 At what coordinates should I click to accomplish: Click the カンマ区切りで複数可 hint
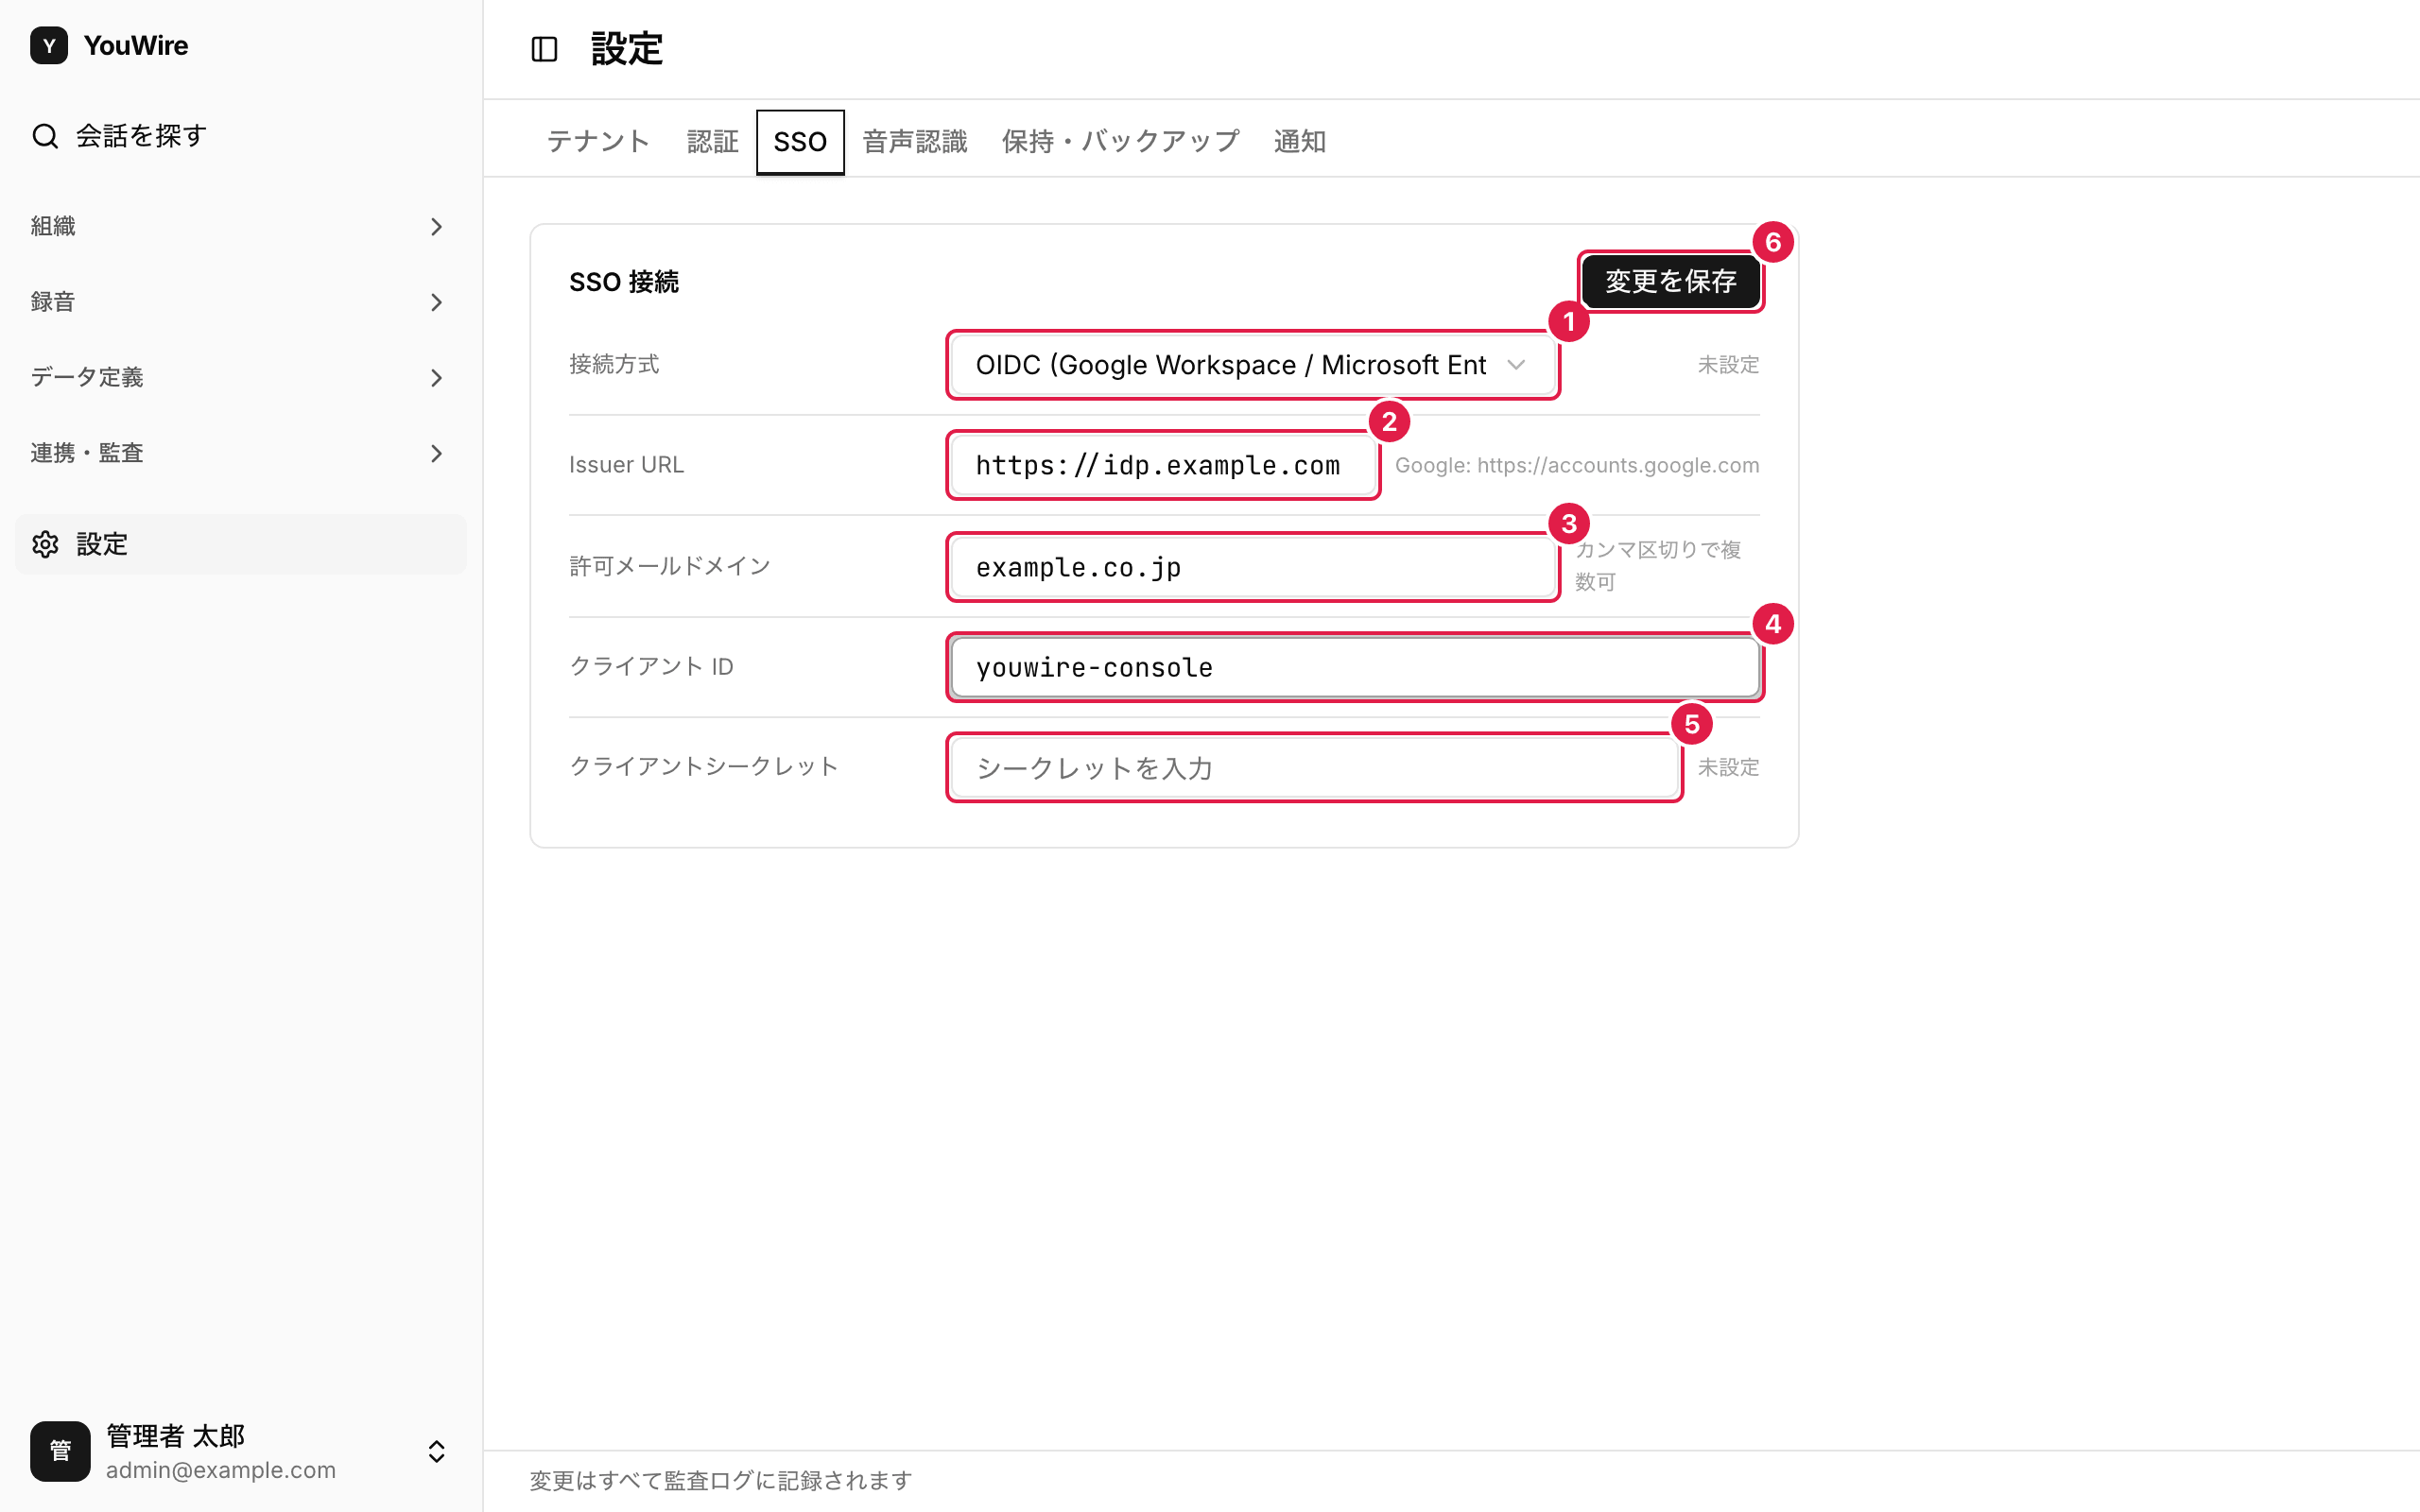(1658, 565)
